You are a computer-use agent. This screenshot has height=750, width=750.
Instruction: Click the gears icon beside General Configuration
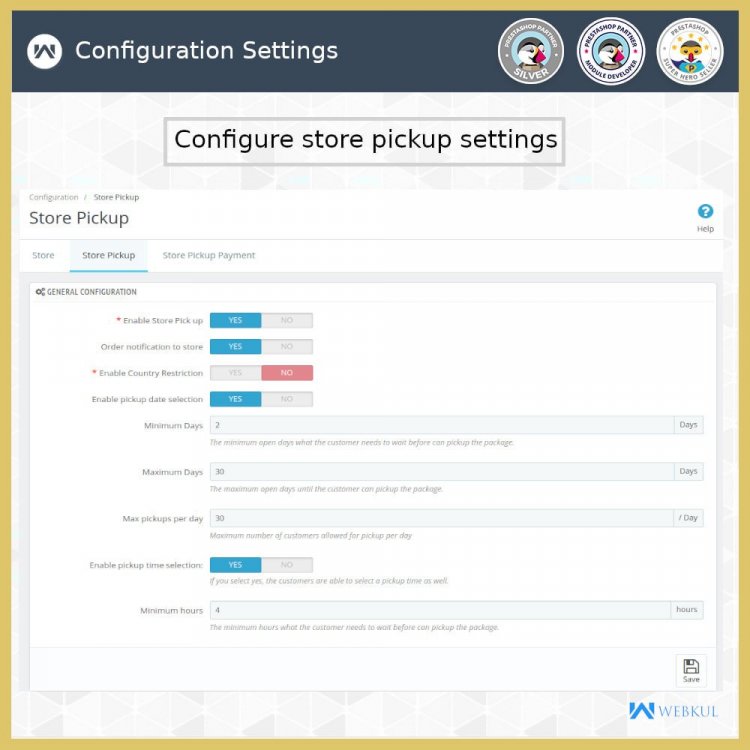(x=40, y=292)
